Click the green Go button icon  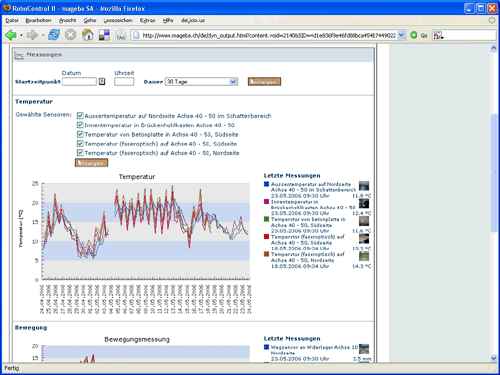(414, 35)
